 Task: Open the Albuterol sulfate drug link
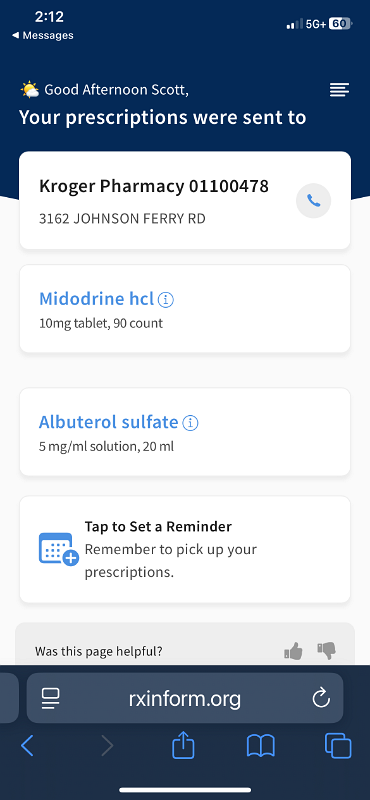tap(109, 422)
